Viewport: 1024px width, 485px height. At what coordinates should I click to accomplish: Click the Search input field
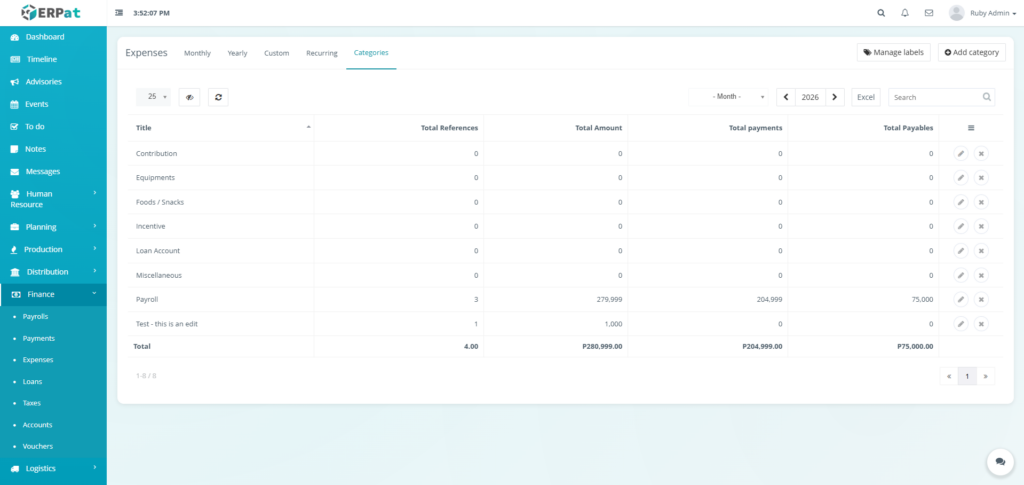[x=935, y=97]
